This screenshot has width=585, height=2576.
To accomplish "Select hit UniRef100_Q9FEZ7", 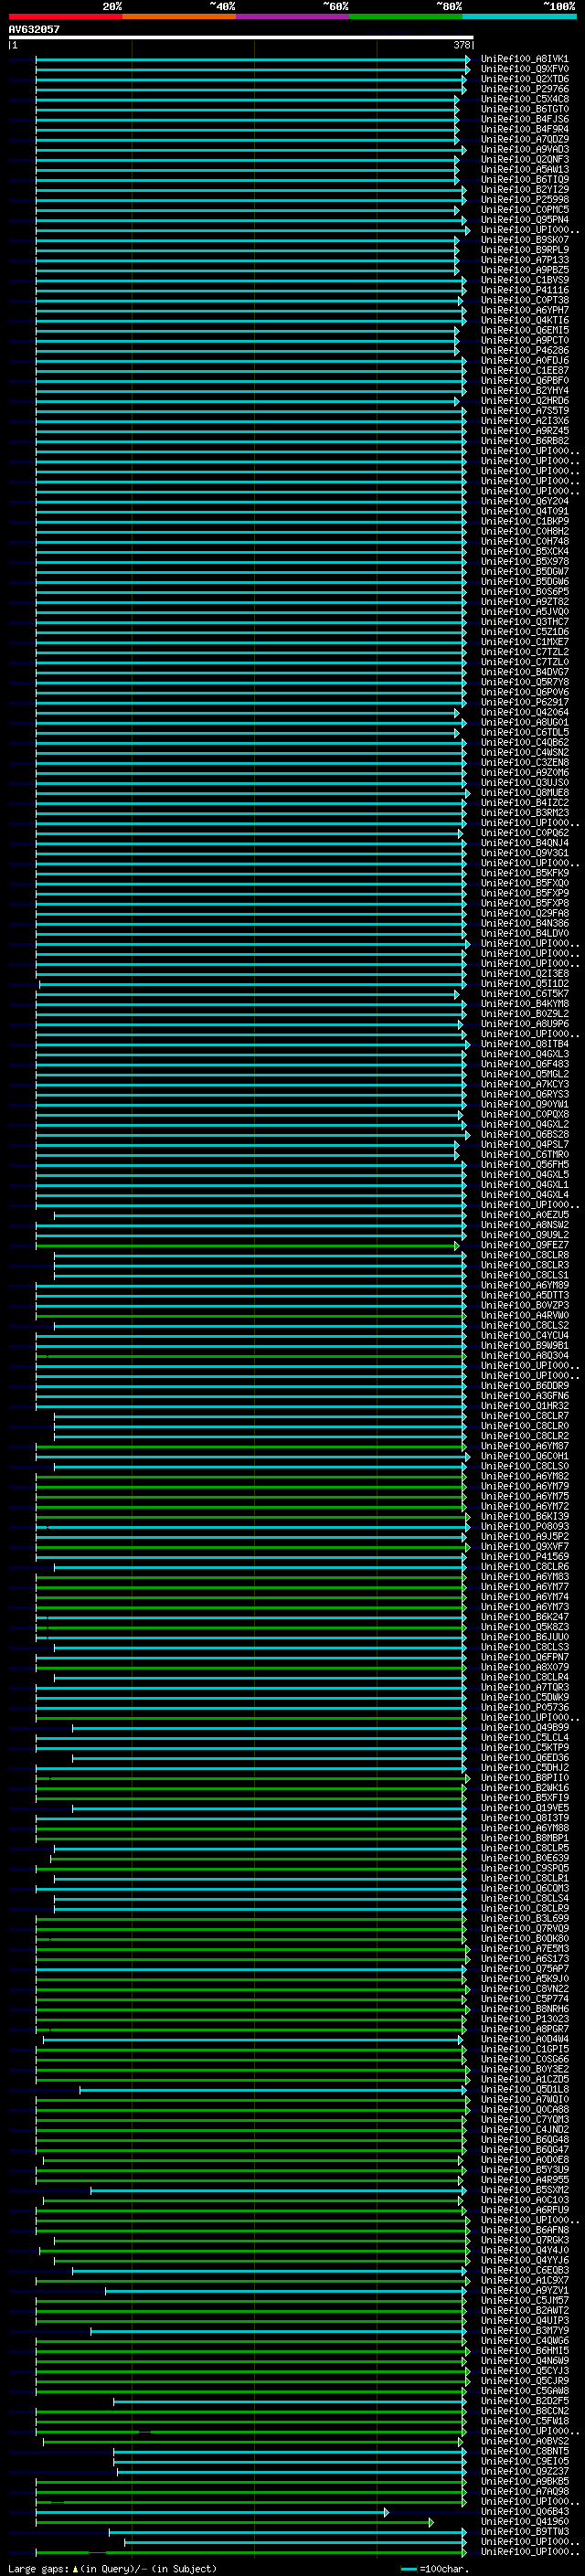I will [525, 1245].
